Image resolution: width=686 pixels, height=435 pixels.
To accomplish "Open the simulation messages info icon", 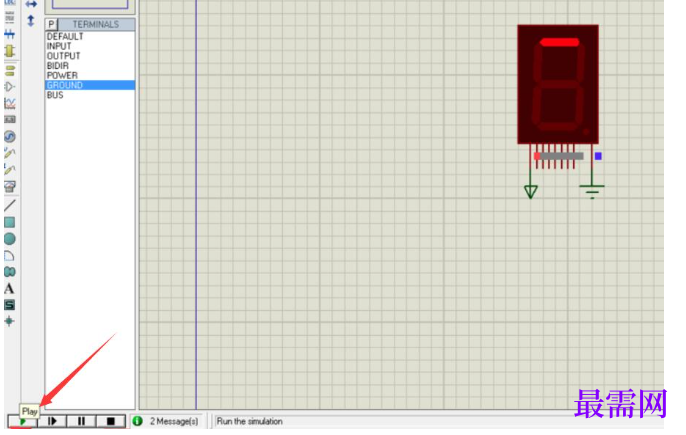I will pos(137,421).
